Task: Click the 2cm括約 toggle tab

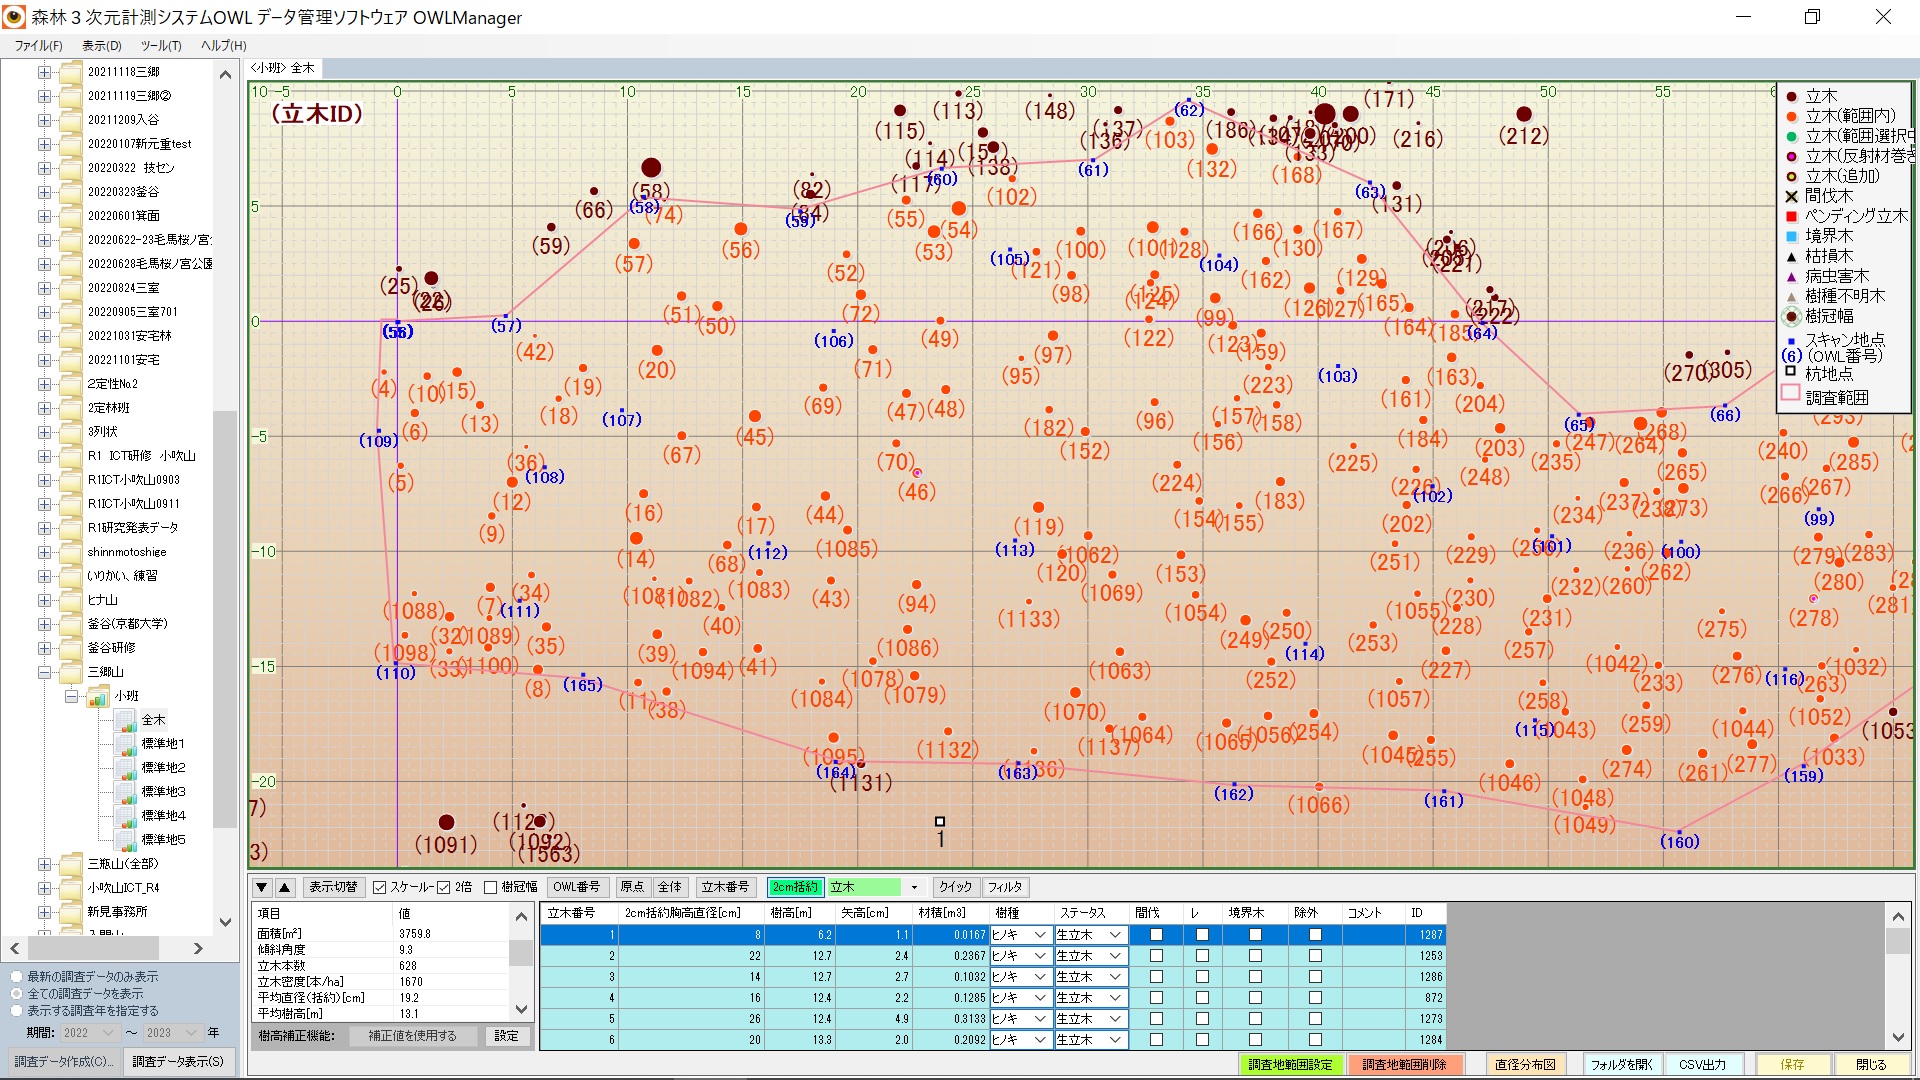Action: click(795, 887)
